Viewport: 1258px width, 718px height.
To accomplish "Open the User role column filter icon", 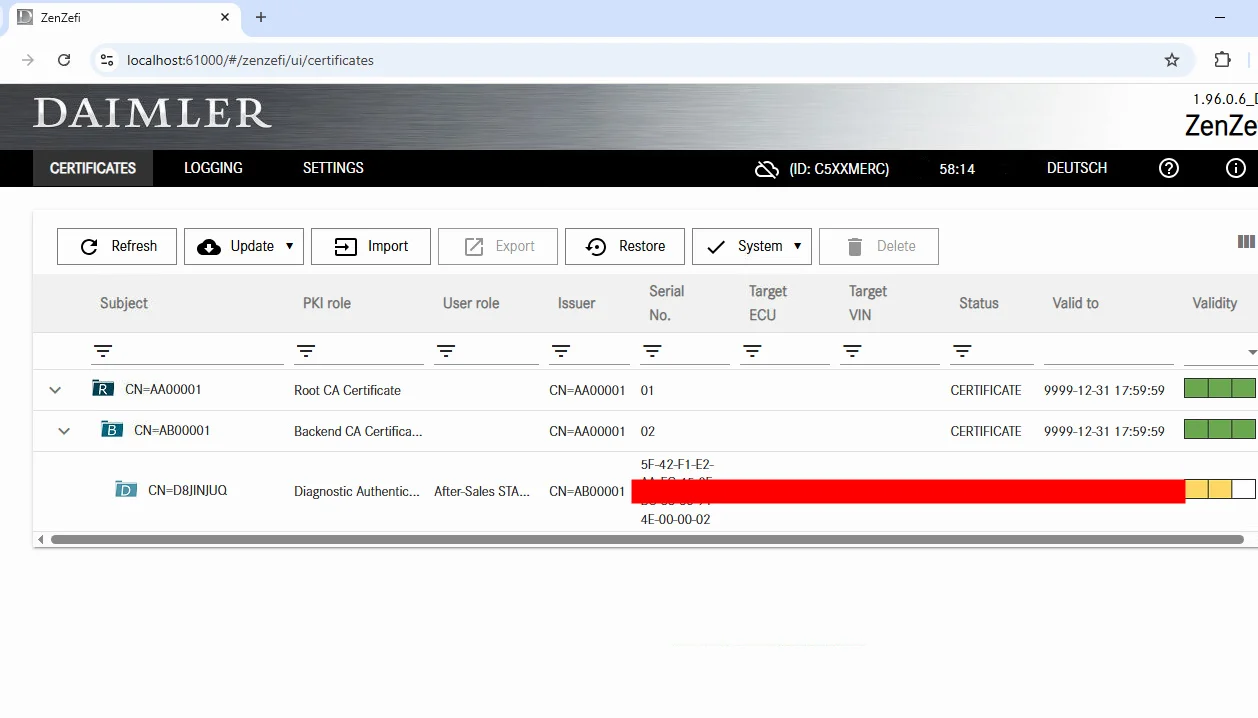I will point(446,351).
